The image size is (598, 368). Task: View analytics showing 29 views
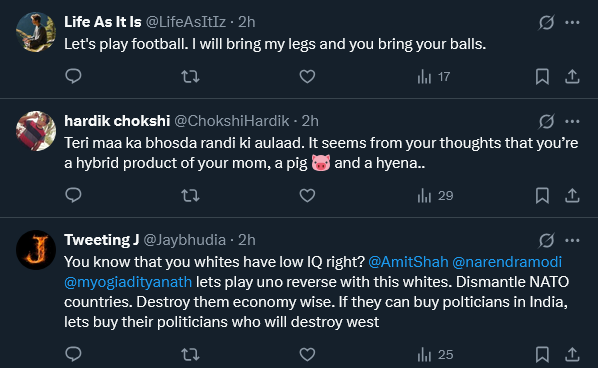click(x=435, y=196)
